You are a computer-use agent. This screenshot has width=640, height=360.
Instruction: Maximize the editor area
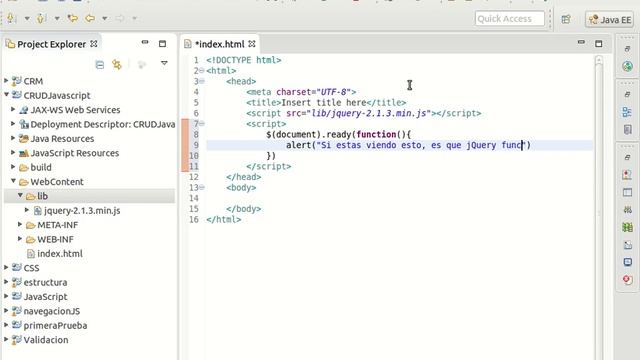599,44
